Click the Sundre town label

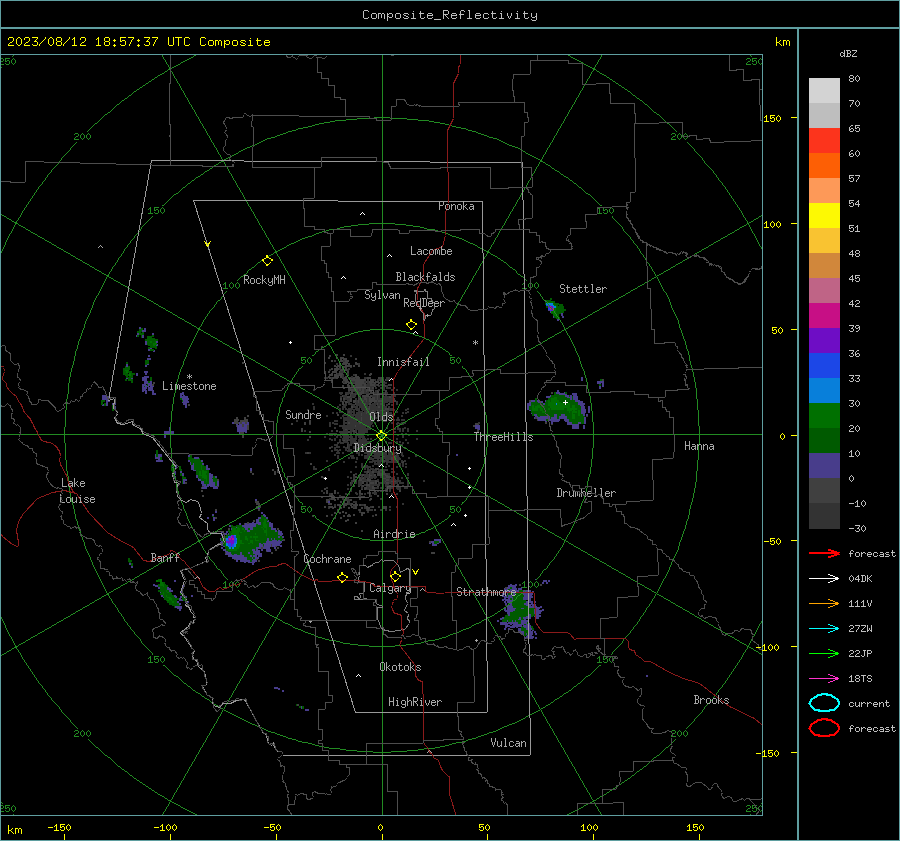(x=303, y=415)
